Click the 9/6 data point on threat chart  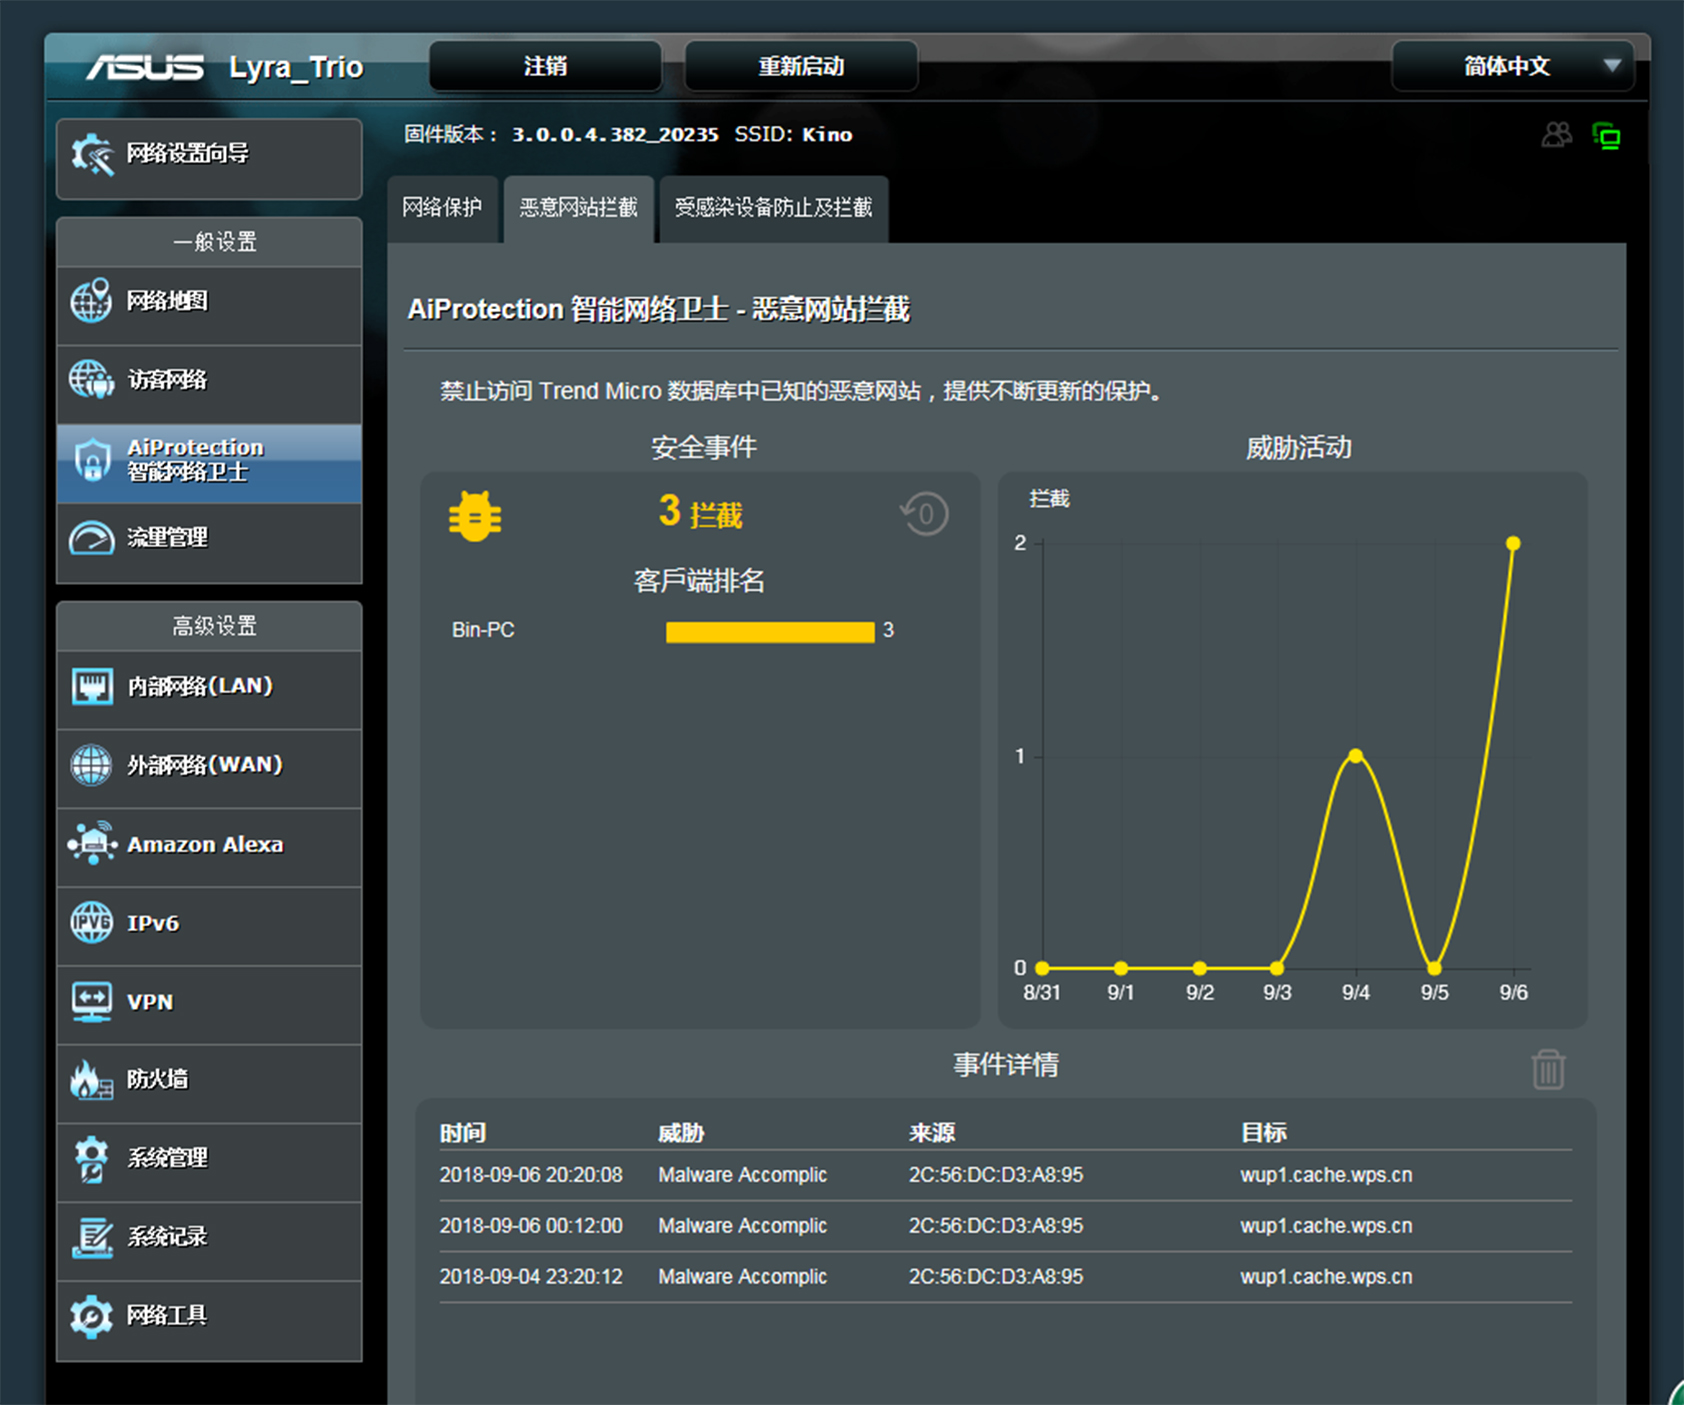[x=1513, y=543]
